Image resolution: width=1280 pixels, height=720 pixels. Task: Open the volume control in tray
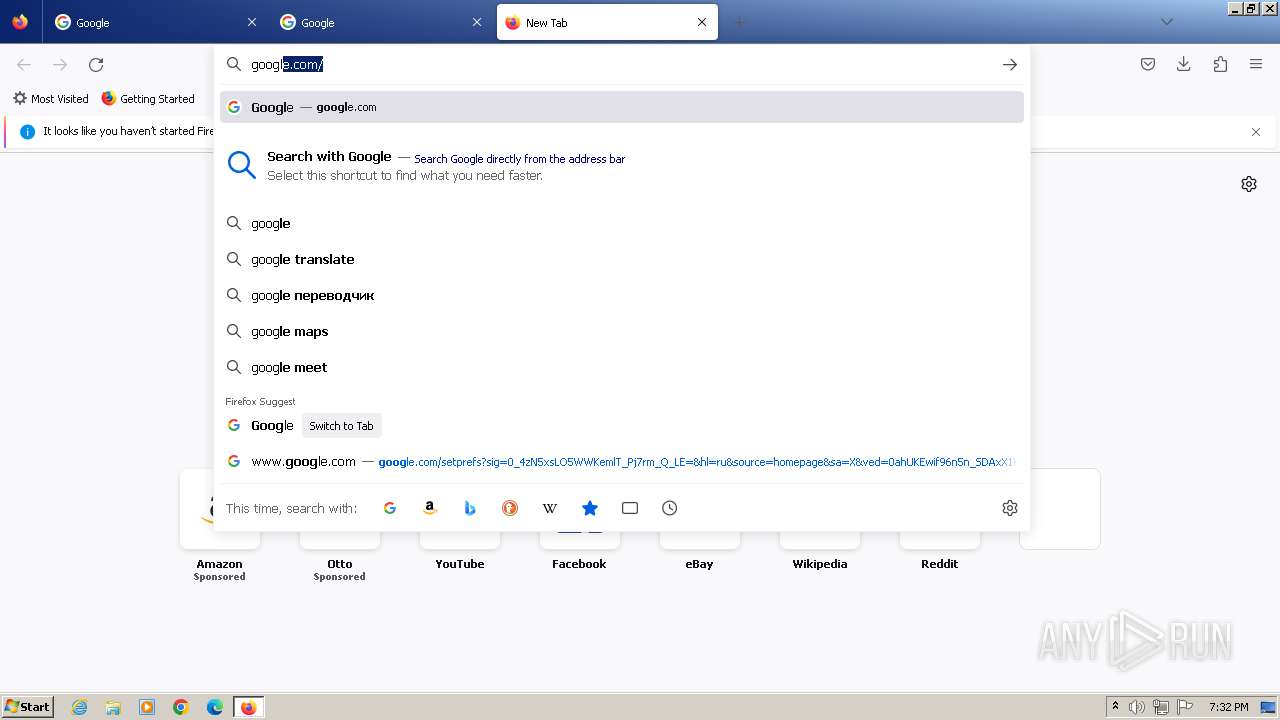tap(1137, 707)
